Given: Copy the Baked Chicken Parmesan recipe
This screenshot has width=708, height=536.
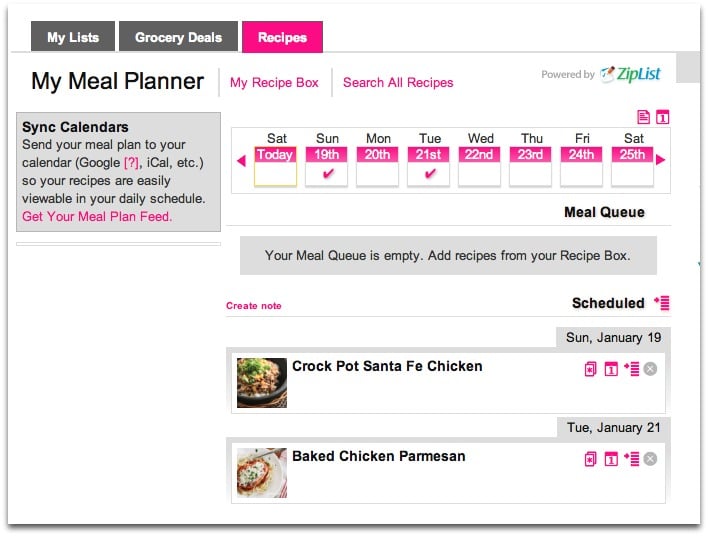Looking at the screenshot, I should [x=590, y=459].
